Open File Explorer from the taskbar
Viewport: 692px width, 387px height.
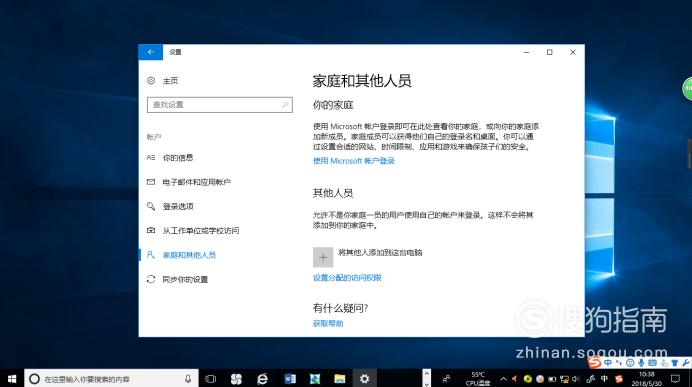(x=339, y=379)
